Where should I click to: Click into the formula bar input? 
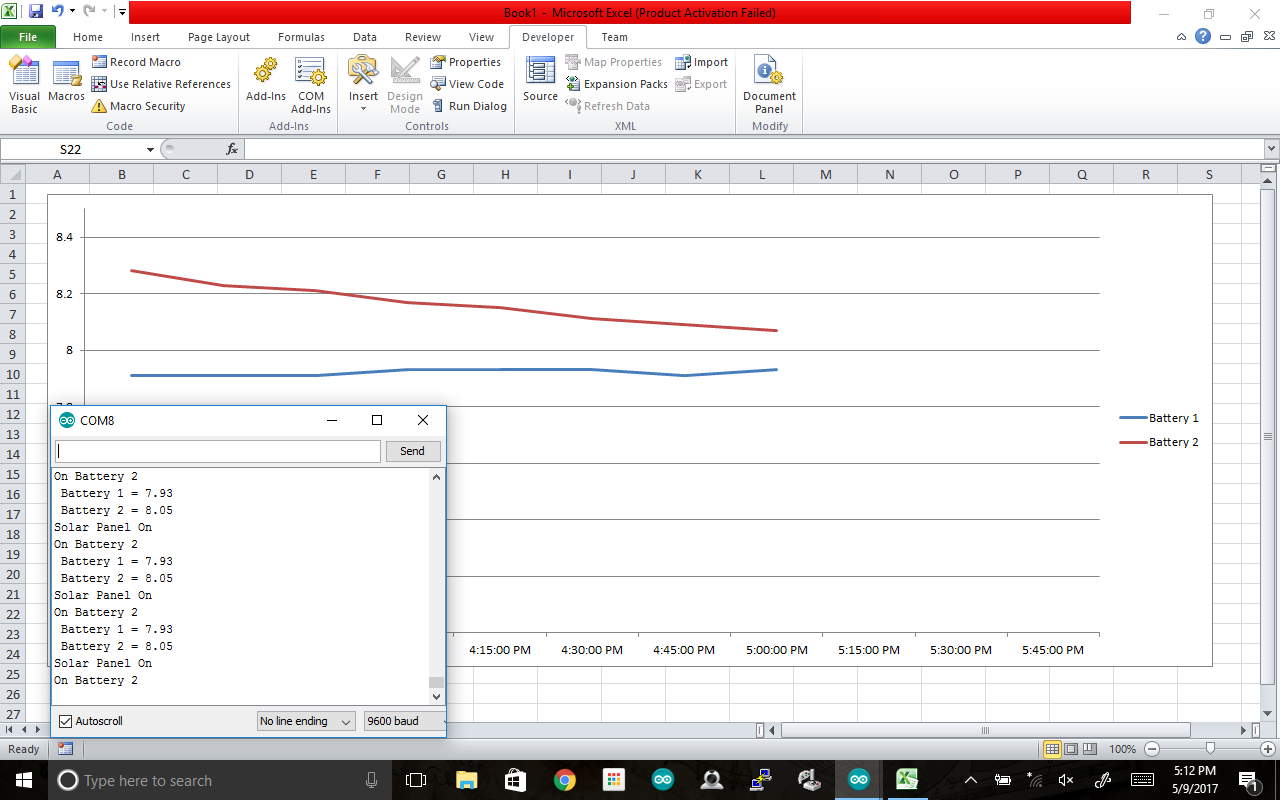tap(754, 149)
